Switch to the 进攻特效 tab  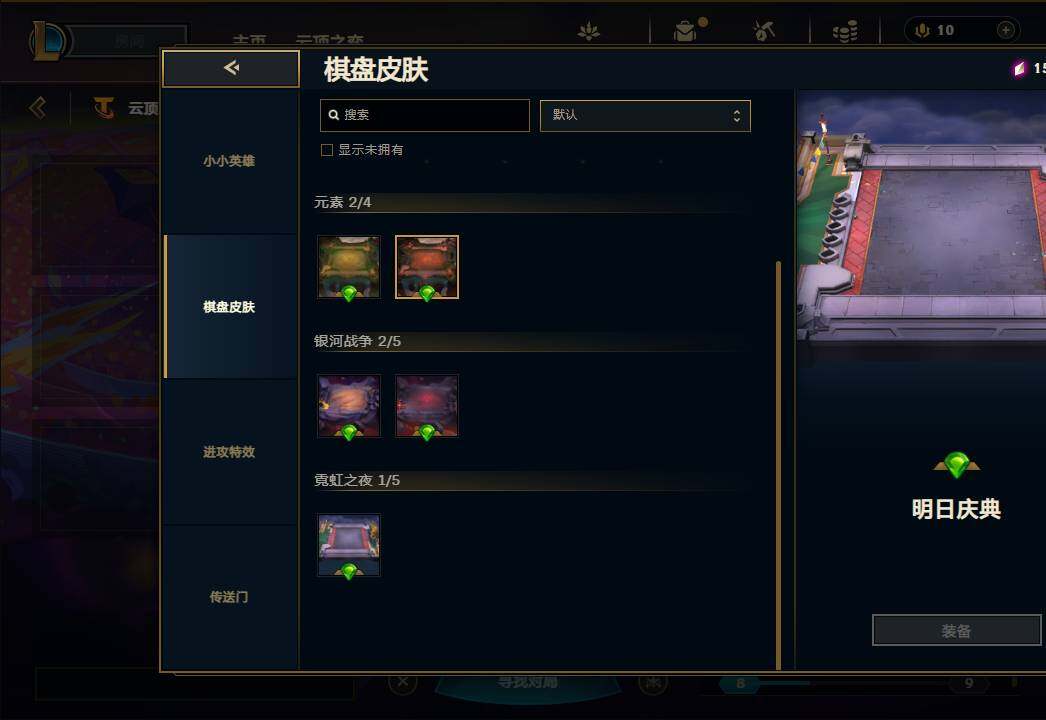tap(230, 452)
